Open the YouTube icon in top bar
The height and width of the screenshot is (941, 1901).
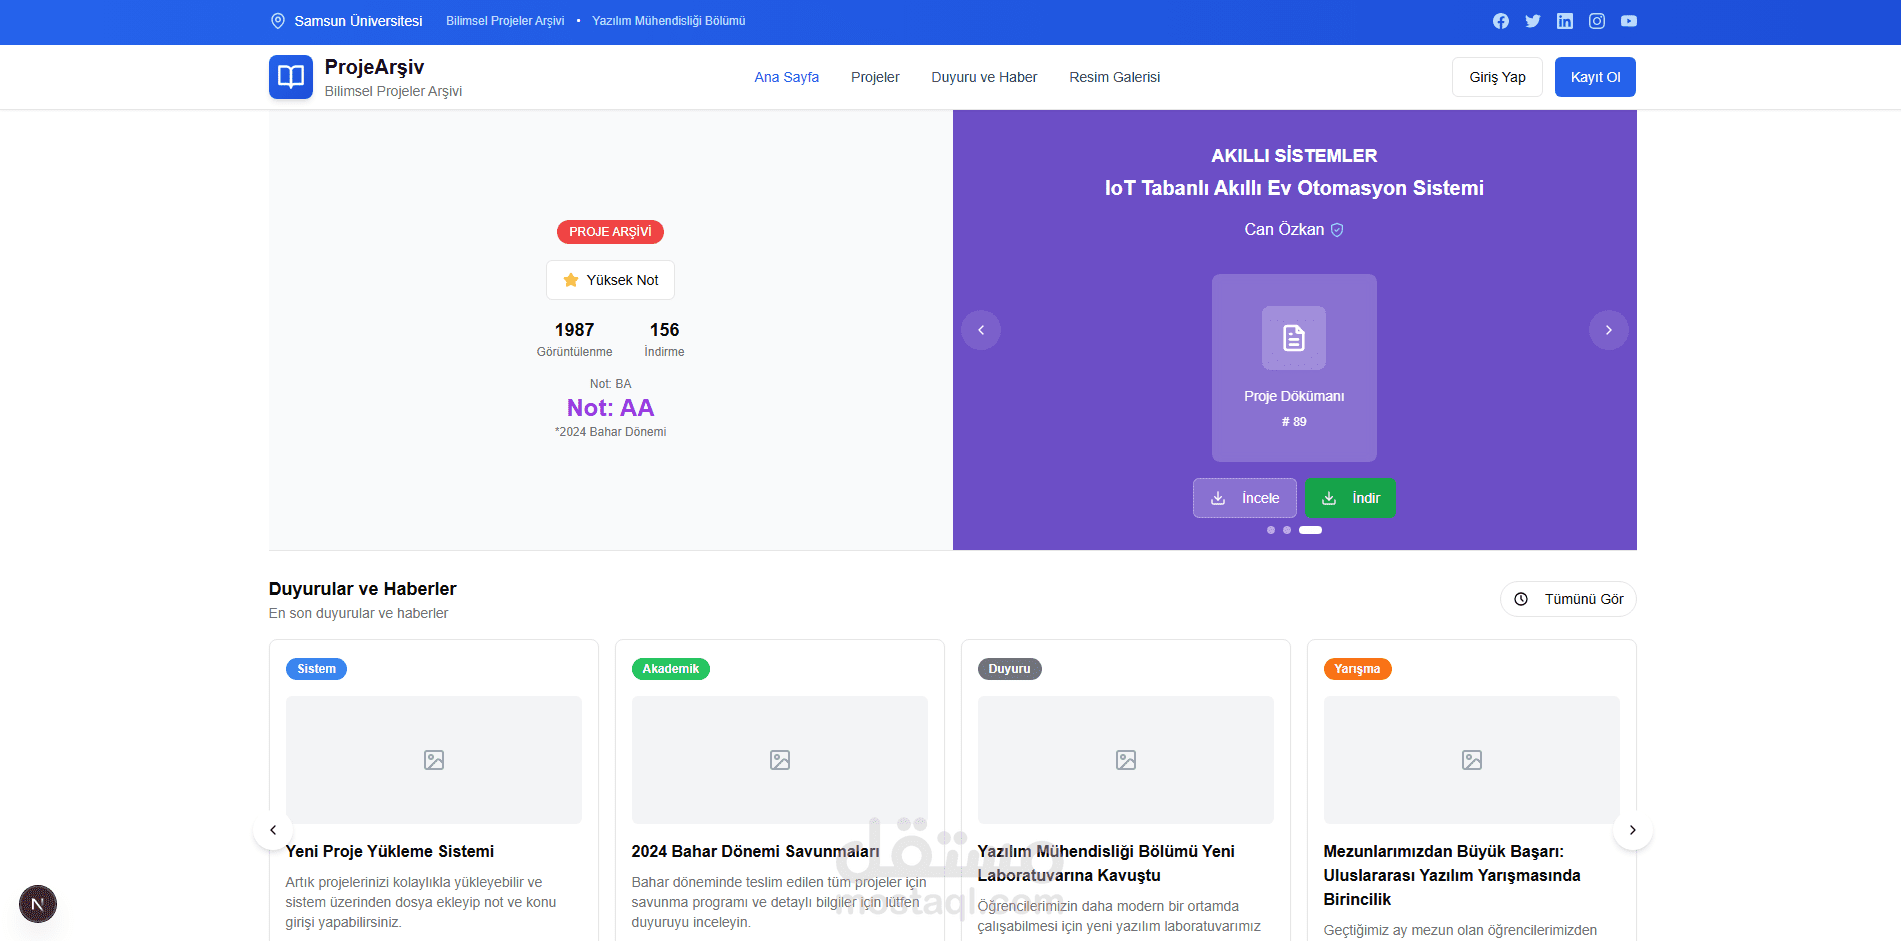[x=1629, y=21]
